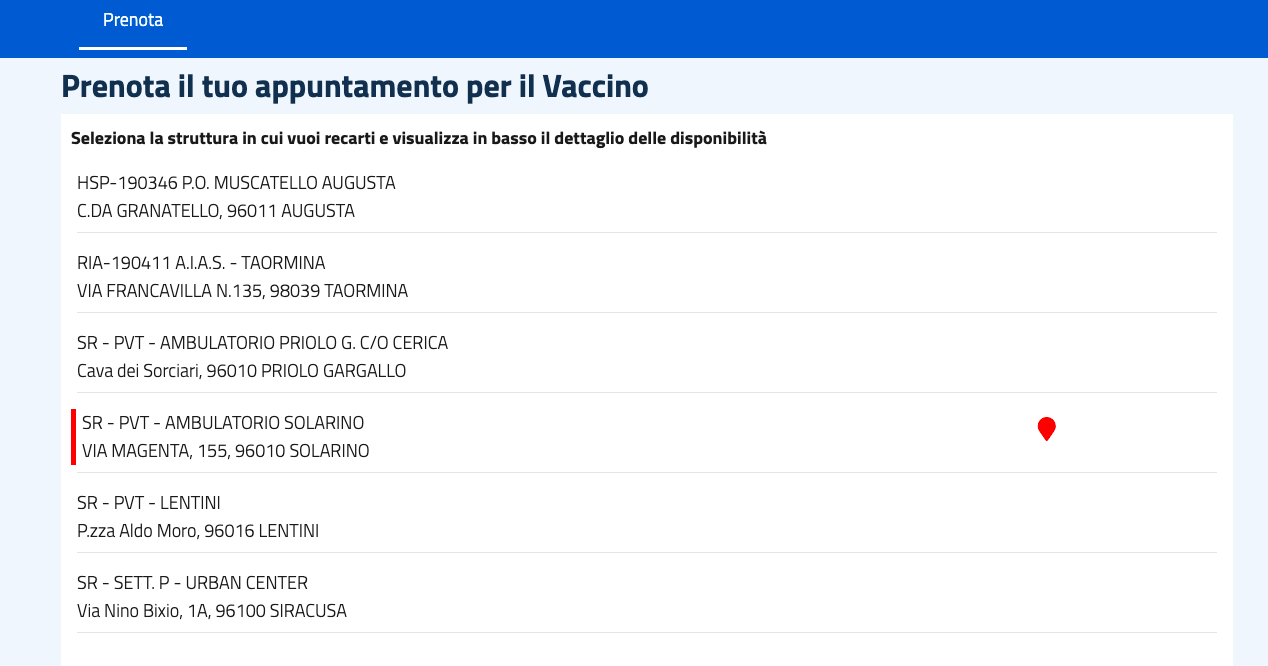Click the white underline indicator under Prenota
1268x666 pixels.
coord(132,47)
